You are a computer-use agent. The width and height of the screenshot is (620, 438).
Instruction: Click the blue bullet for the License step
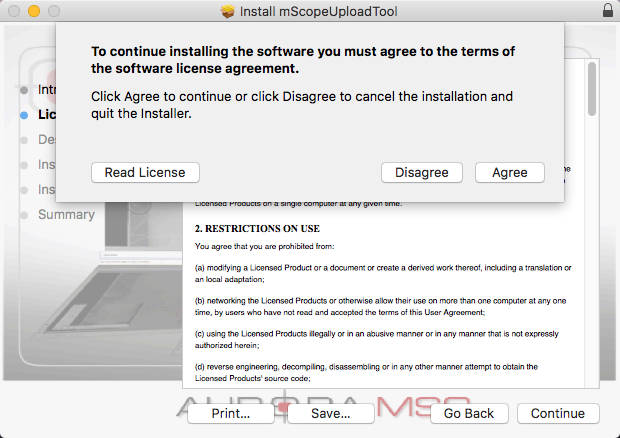click(24, 115)
